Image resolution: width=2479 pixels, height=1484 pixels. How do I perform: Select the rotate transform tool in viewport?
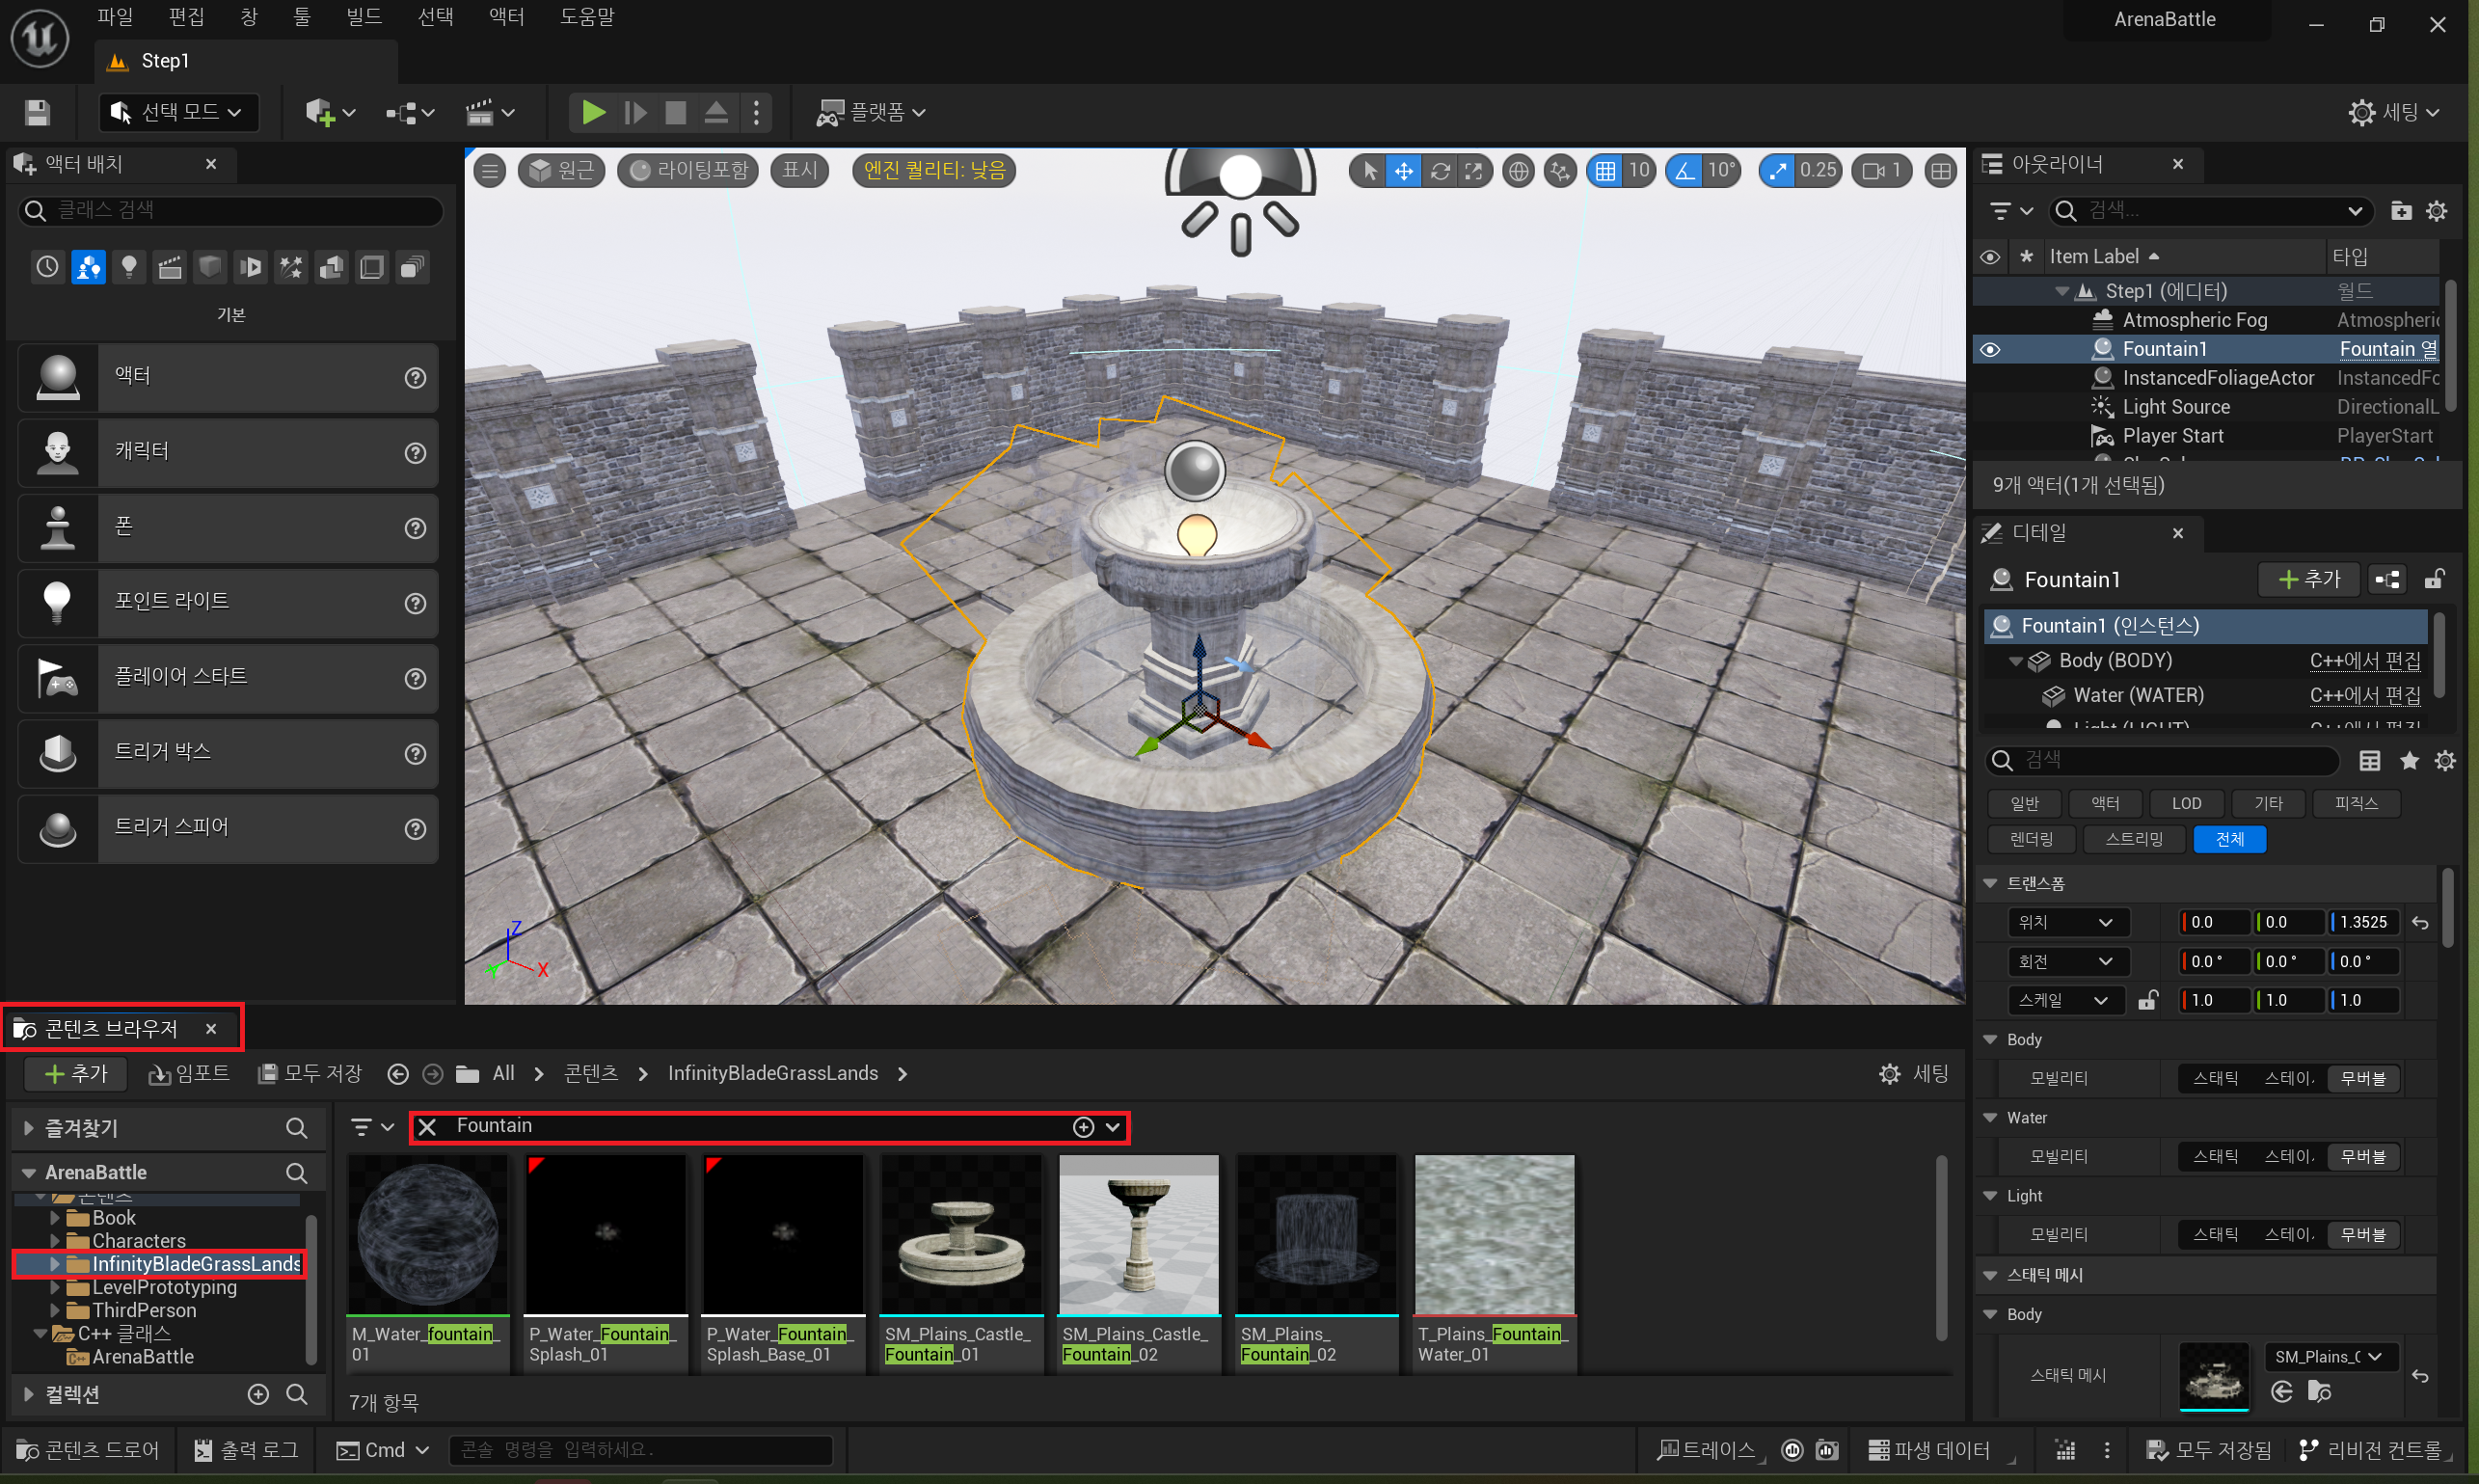click(1439, 171)
